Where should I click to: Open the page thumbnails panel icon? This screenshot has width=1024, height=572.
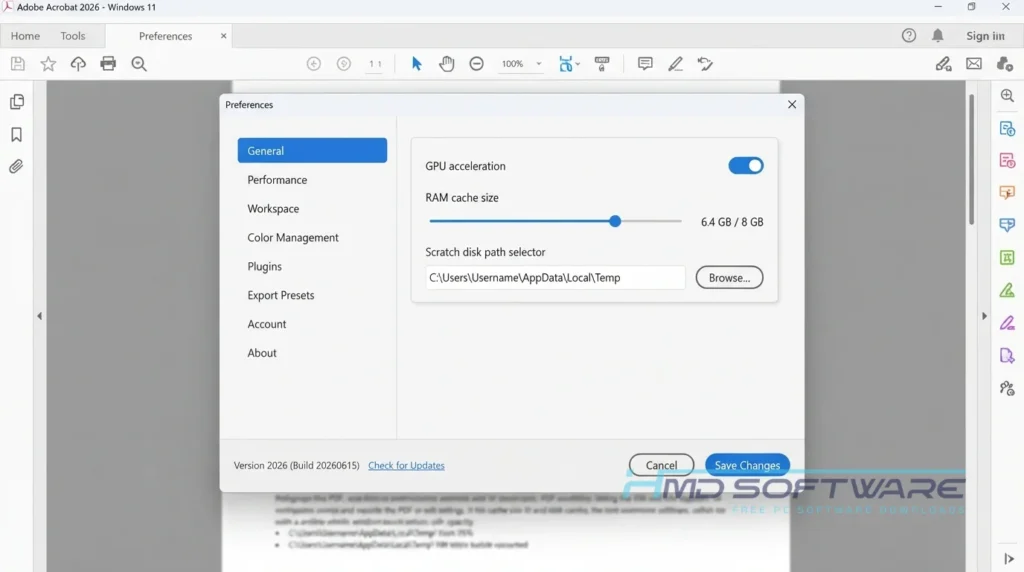point(17,102)
